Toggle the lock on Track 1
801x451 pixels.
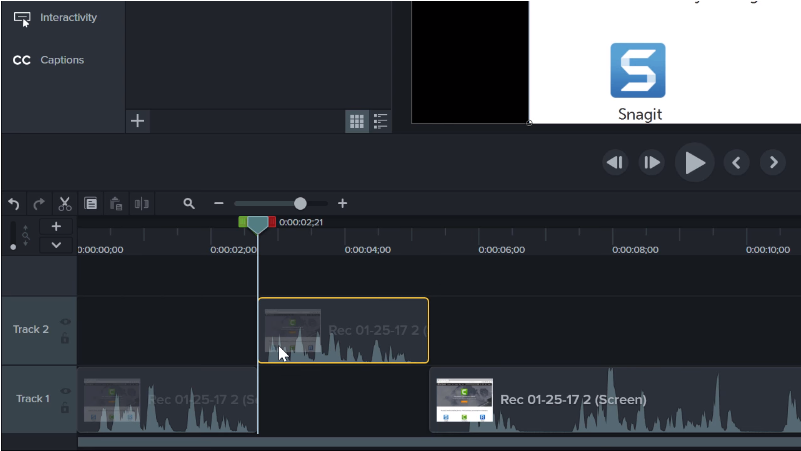pos(65,408)
